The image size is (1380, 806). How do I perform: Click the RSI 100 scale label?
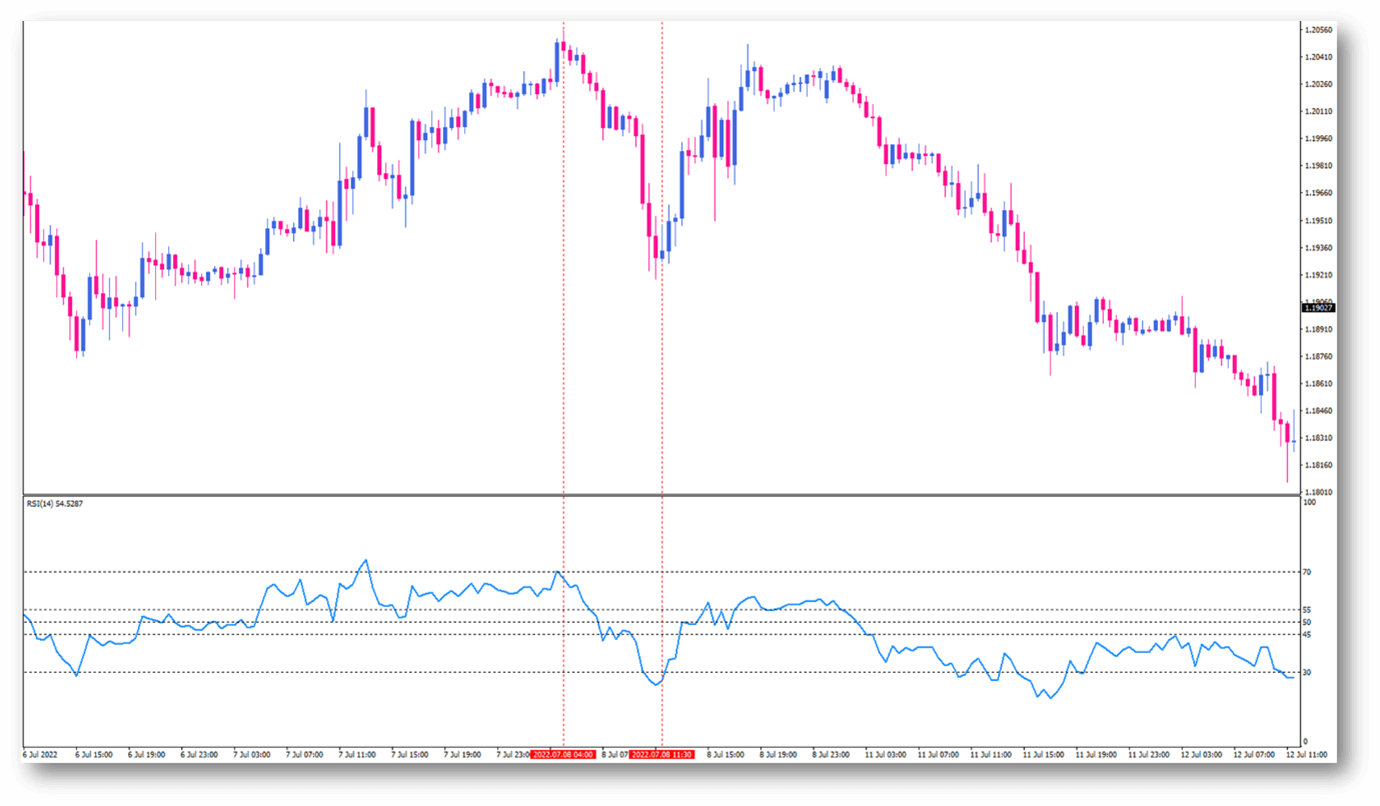click(1309, 502)
